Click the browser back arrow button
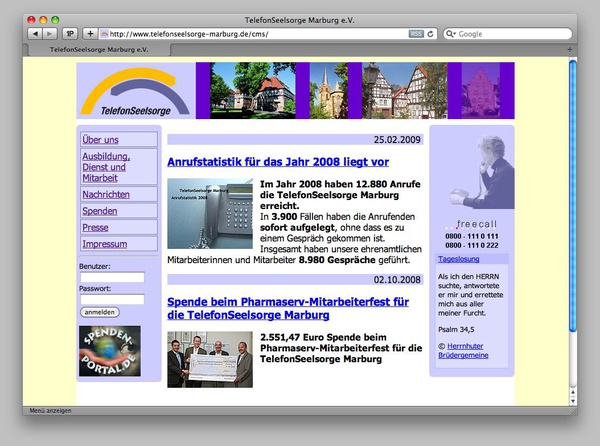The height and width of the screenshot is (446, 600). pos(35,34)
